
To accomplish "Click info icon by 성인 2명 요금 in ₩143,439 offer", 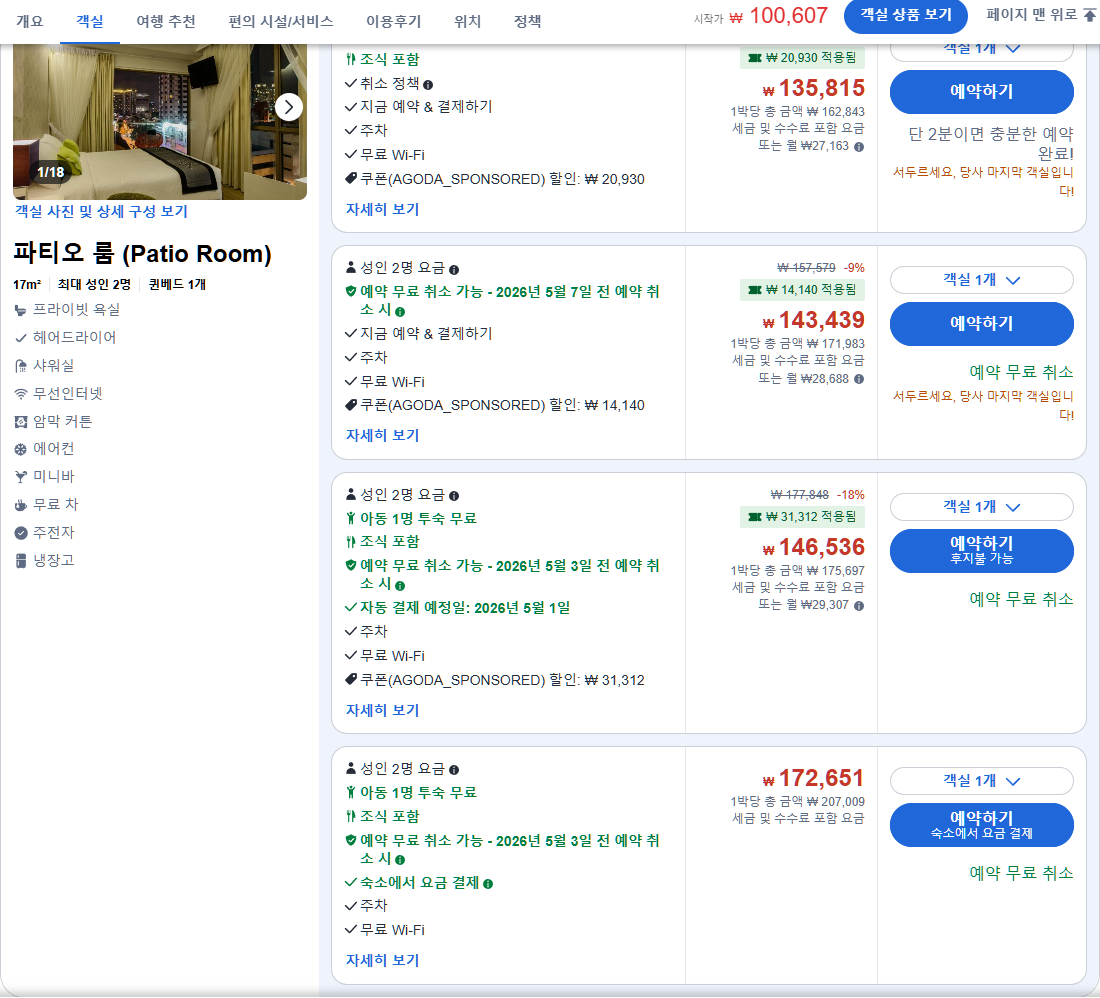I will coord(454,269).
